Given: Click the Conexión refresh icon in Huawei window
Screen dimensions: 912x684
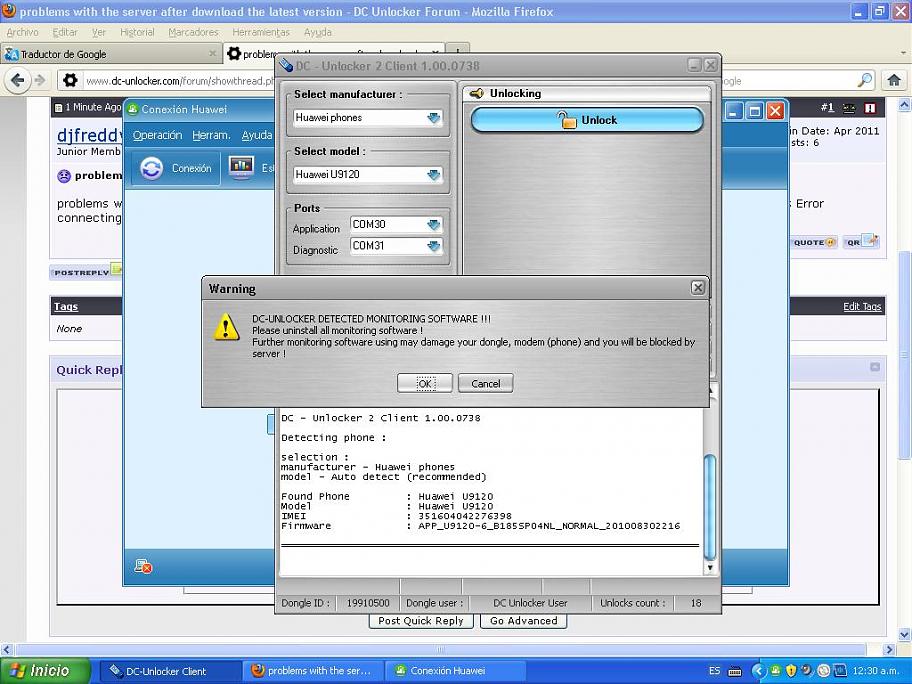Looking at the screenshot, I should tap(151, 168).
